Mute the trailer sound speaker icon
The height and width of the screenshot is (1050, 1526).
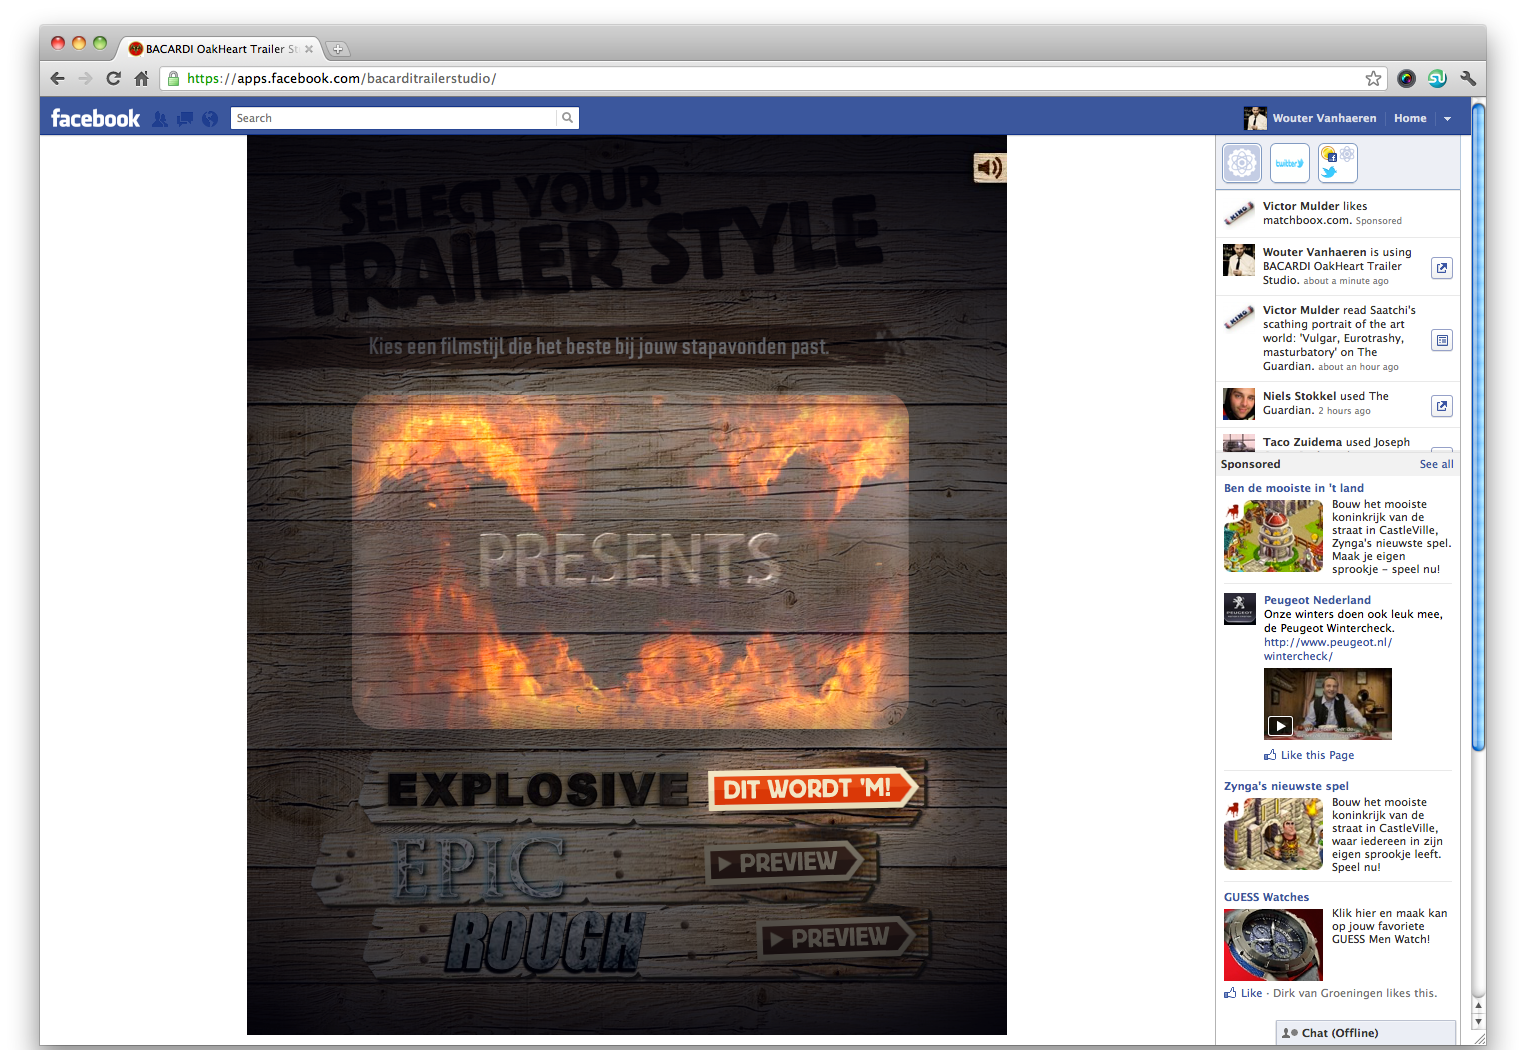tap(989, 168)
